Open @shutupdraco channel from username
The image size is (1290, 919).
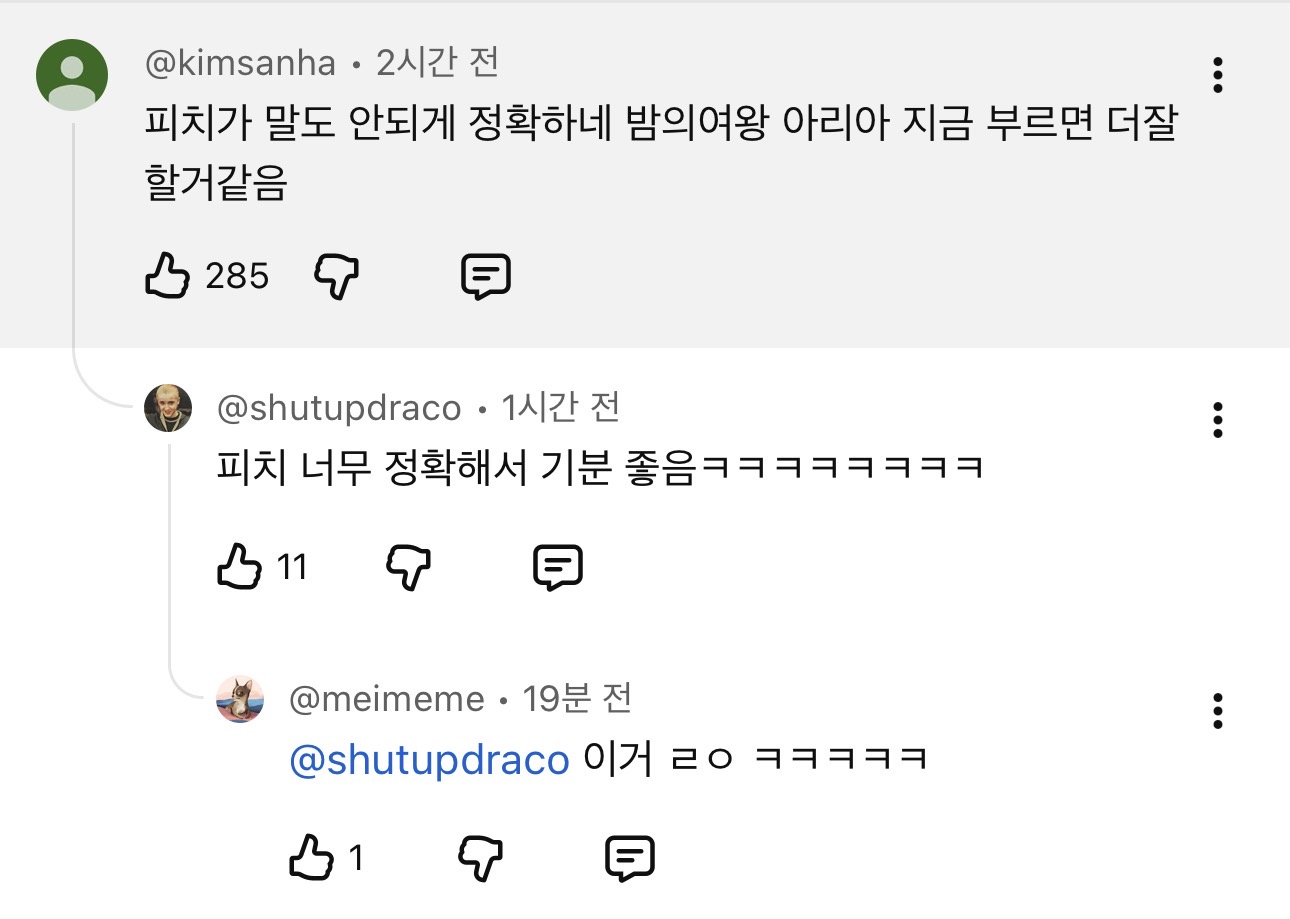(339, 408)
